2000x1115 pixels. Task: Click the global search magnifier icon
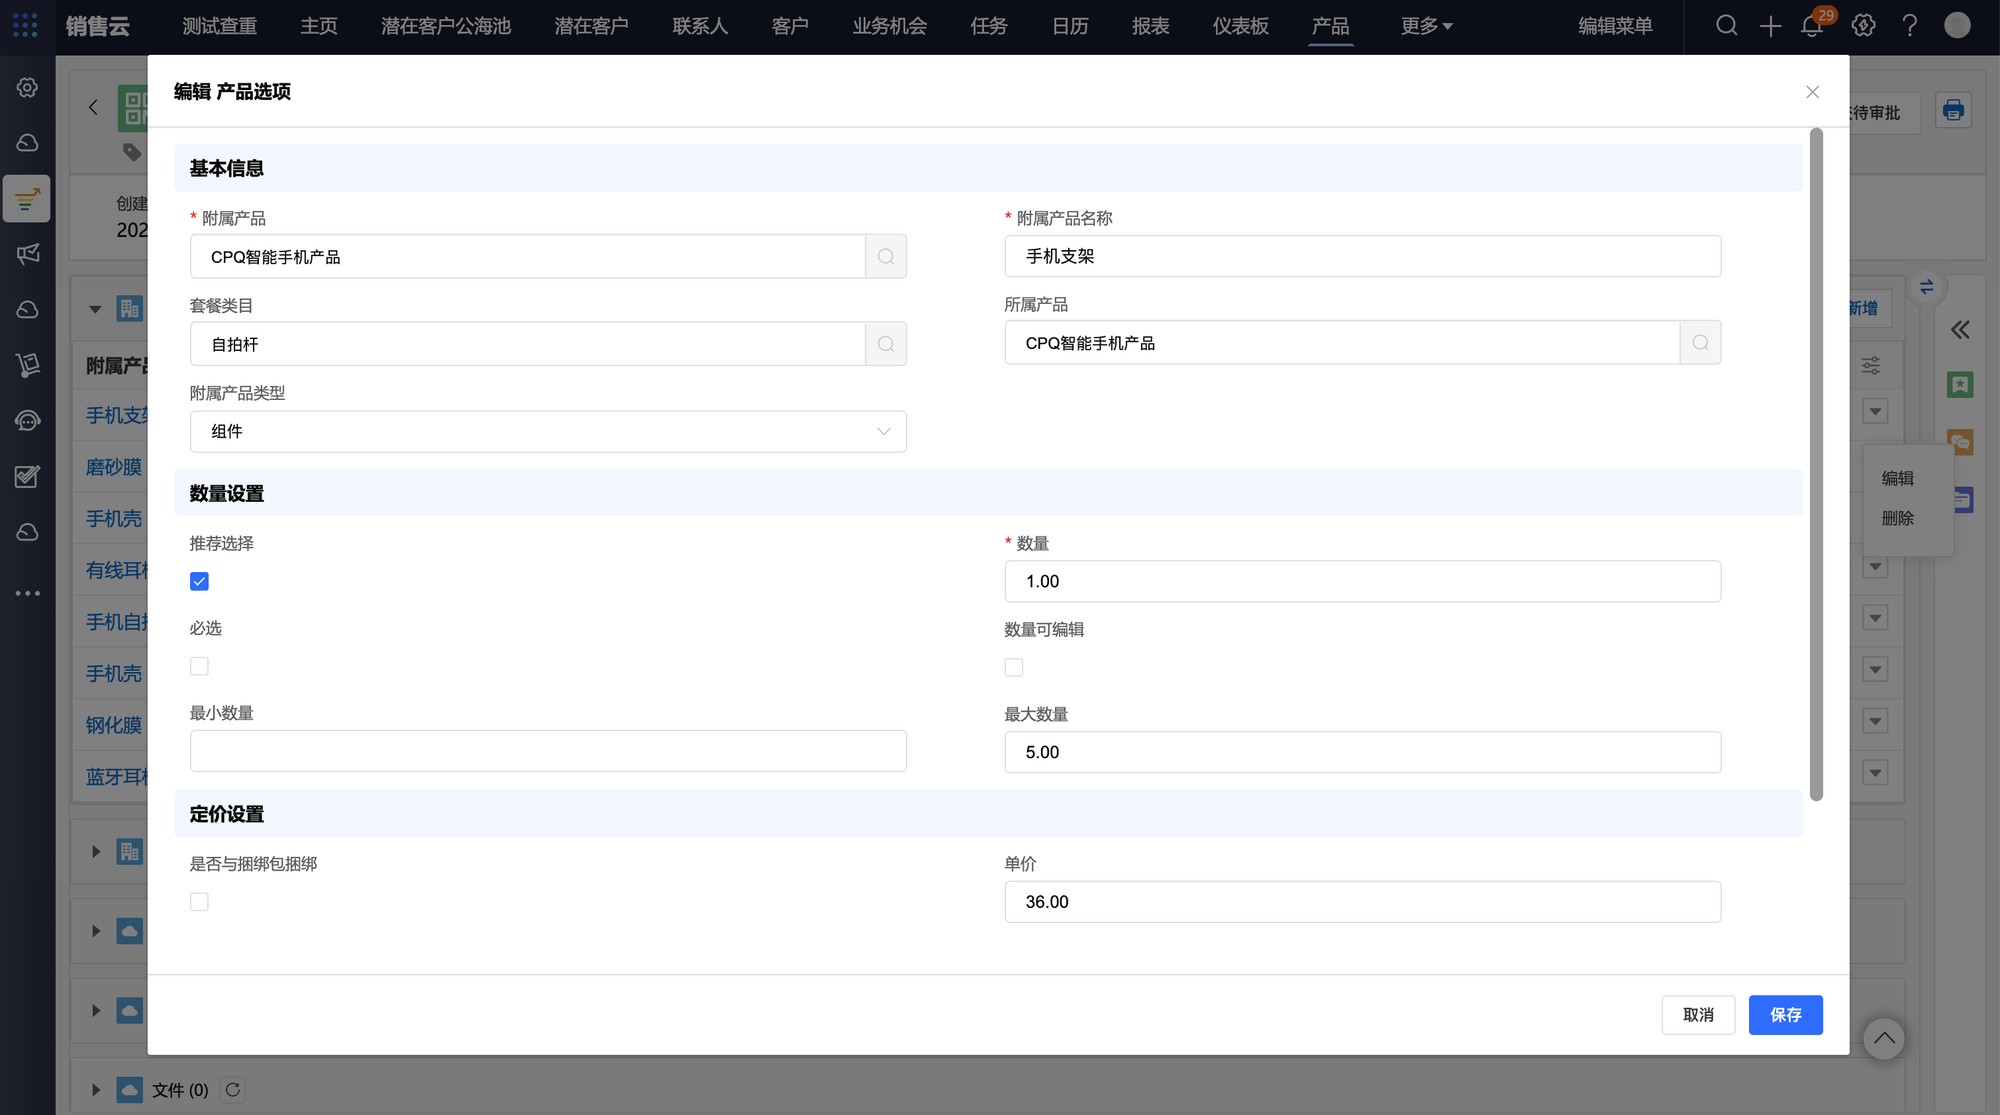click(x=1726, y=26)
